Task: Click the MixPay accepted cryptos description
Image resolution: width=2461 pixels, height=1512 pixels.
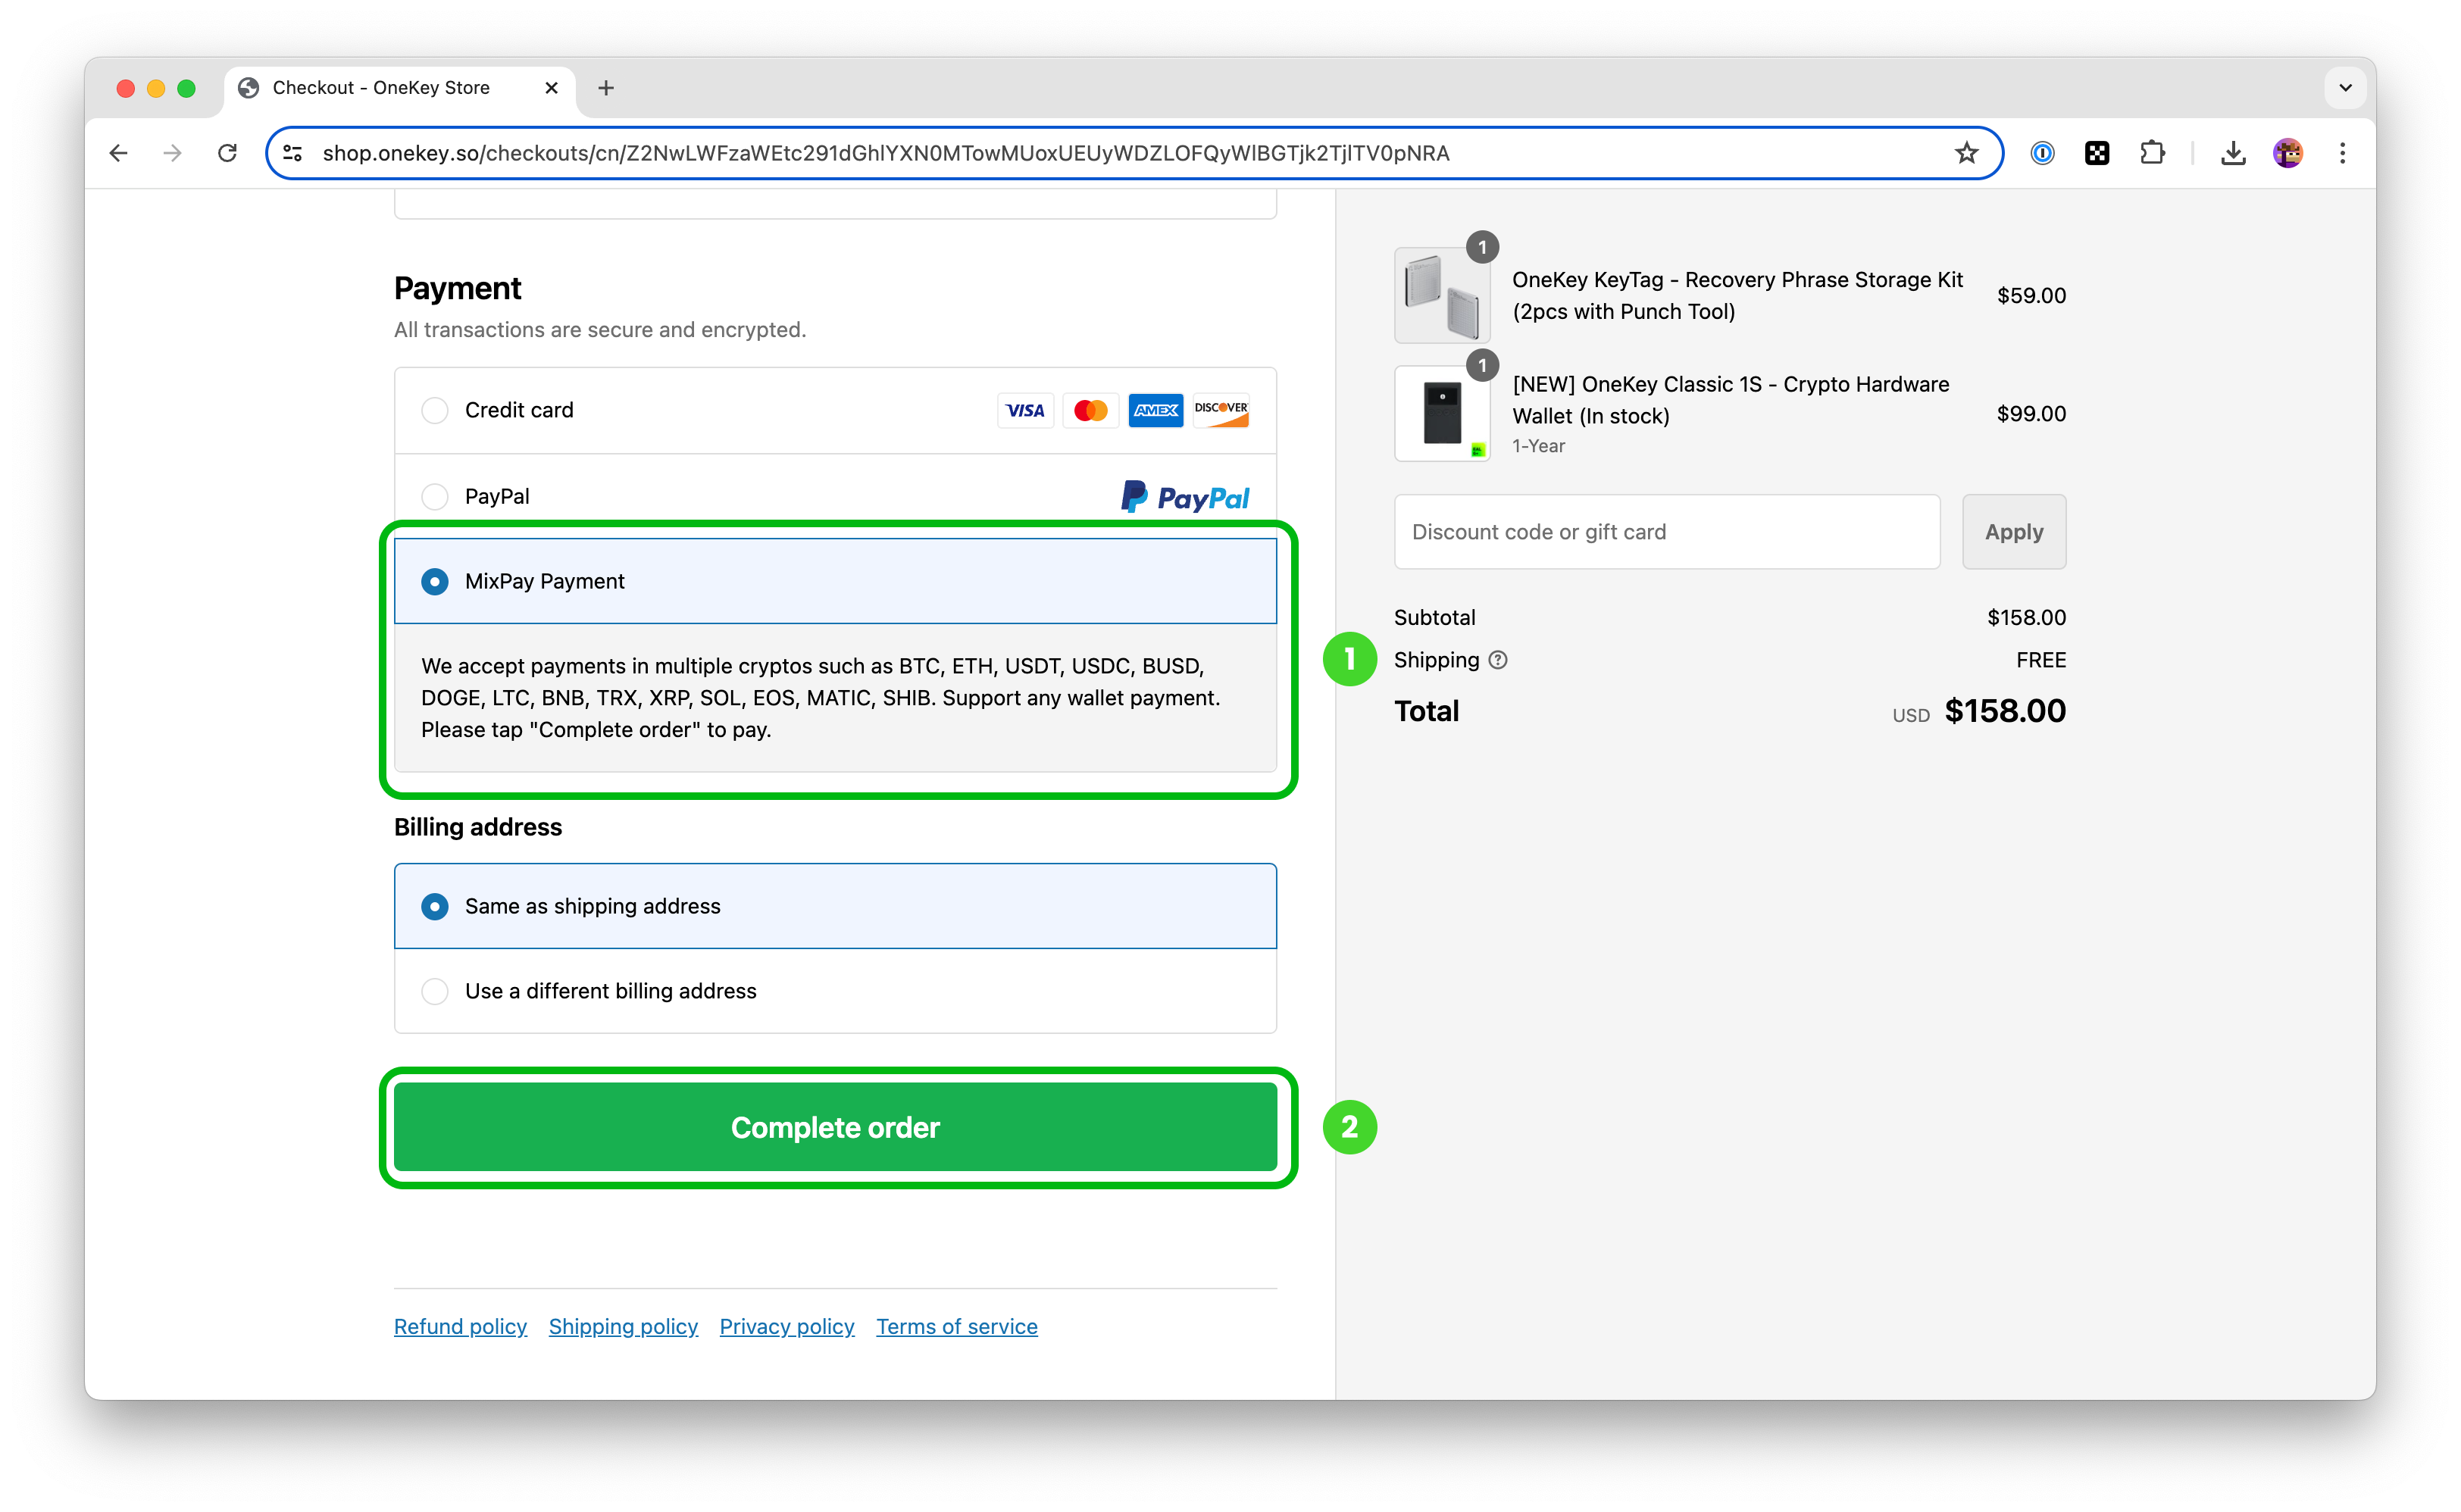Action: 820,698
